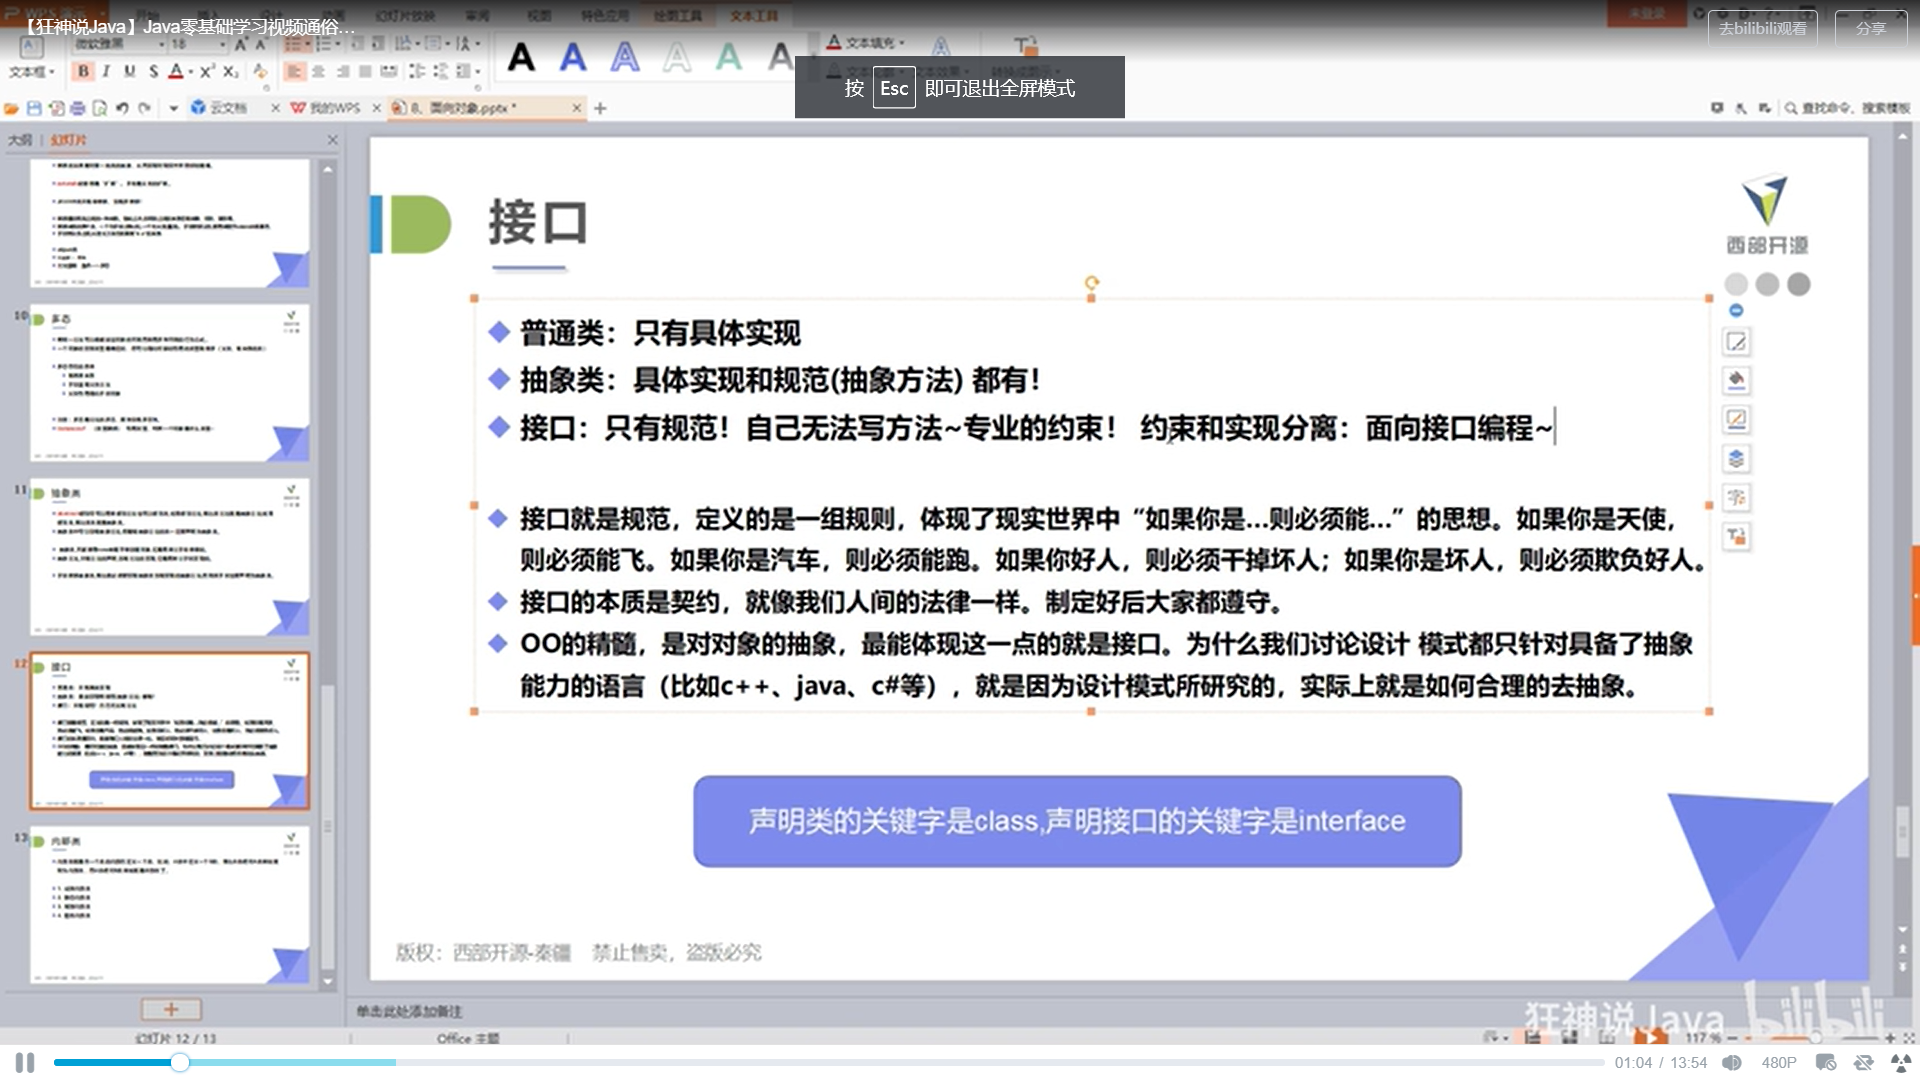Click the 去bilibili观看 button
Image resolution: width=1920 pixels, height=1080 pixels.
pos(1762,28)
